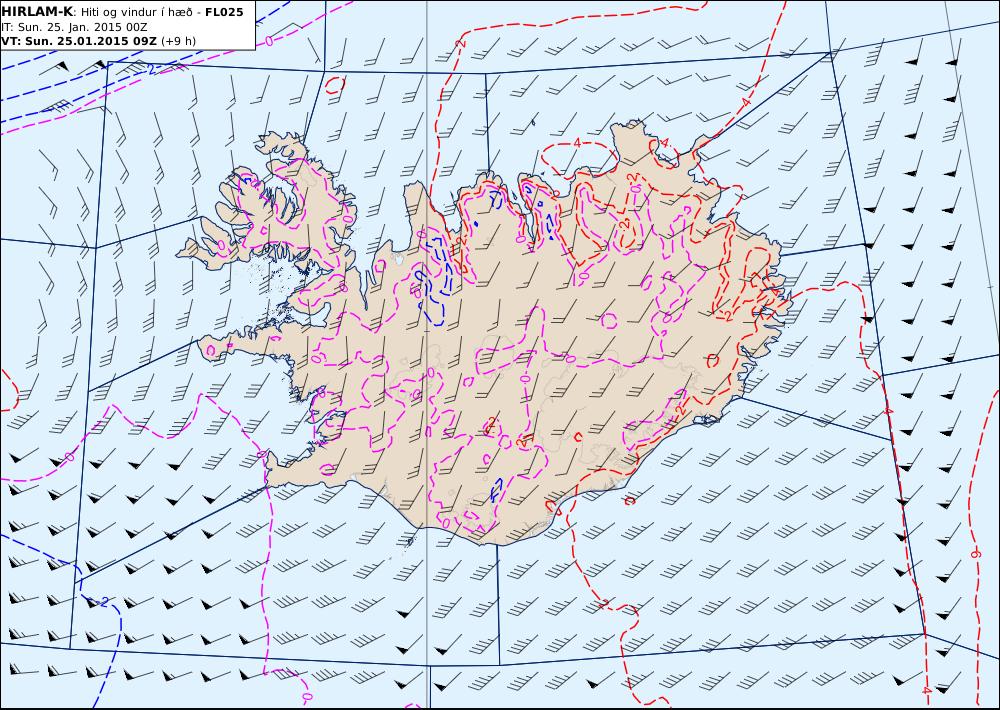The width and height of the screenshot is (1000, 710).
Task: Click the red '6' isotherm contour label
Action: tap(974, 554)
